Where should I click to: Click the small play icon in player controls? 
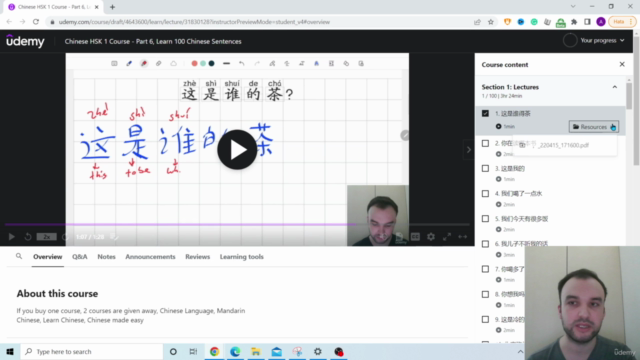11,237
